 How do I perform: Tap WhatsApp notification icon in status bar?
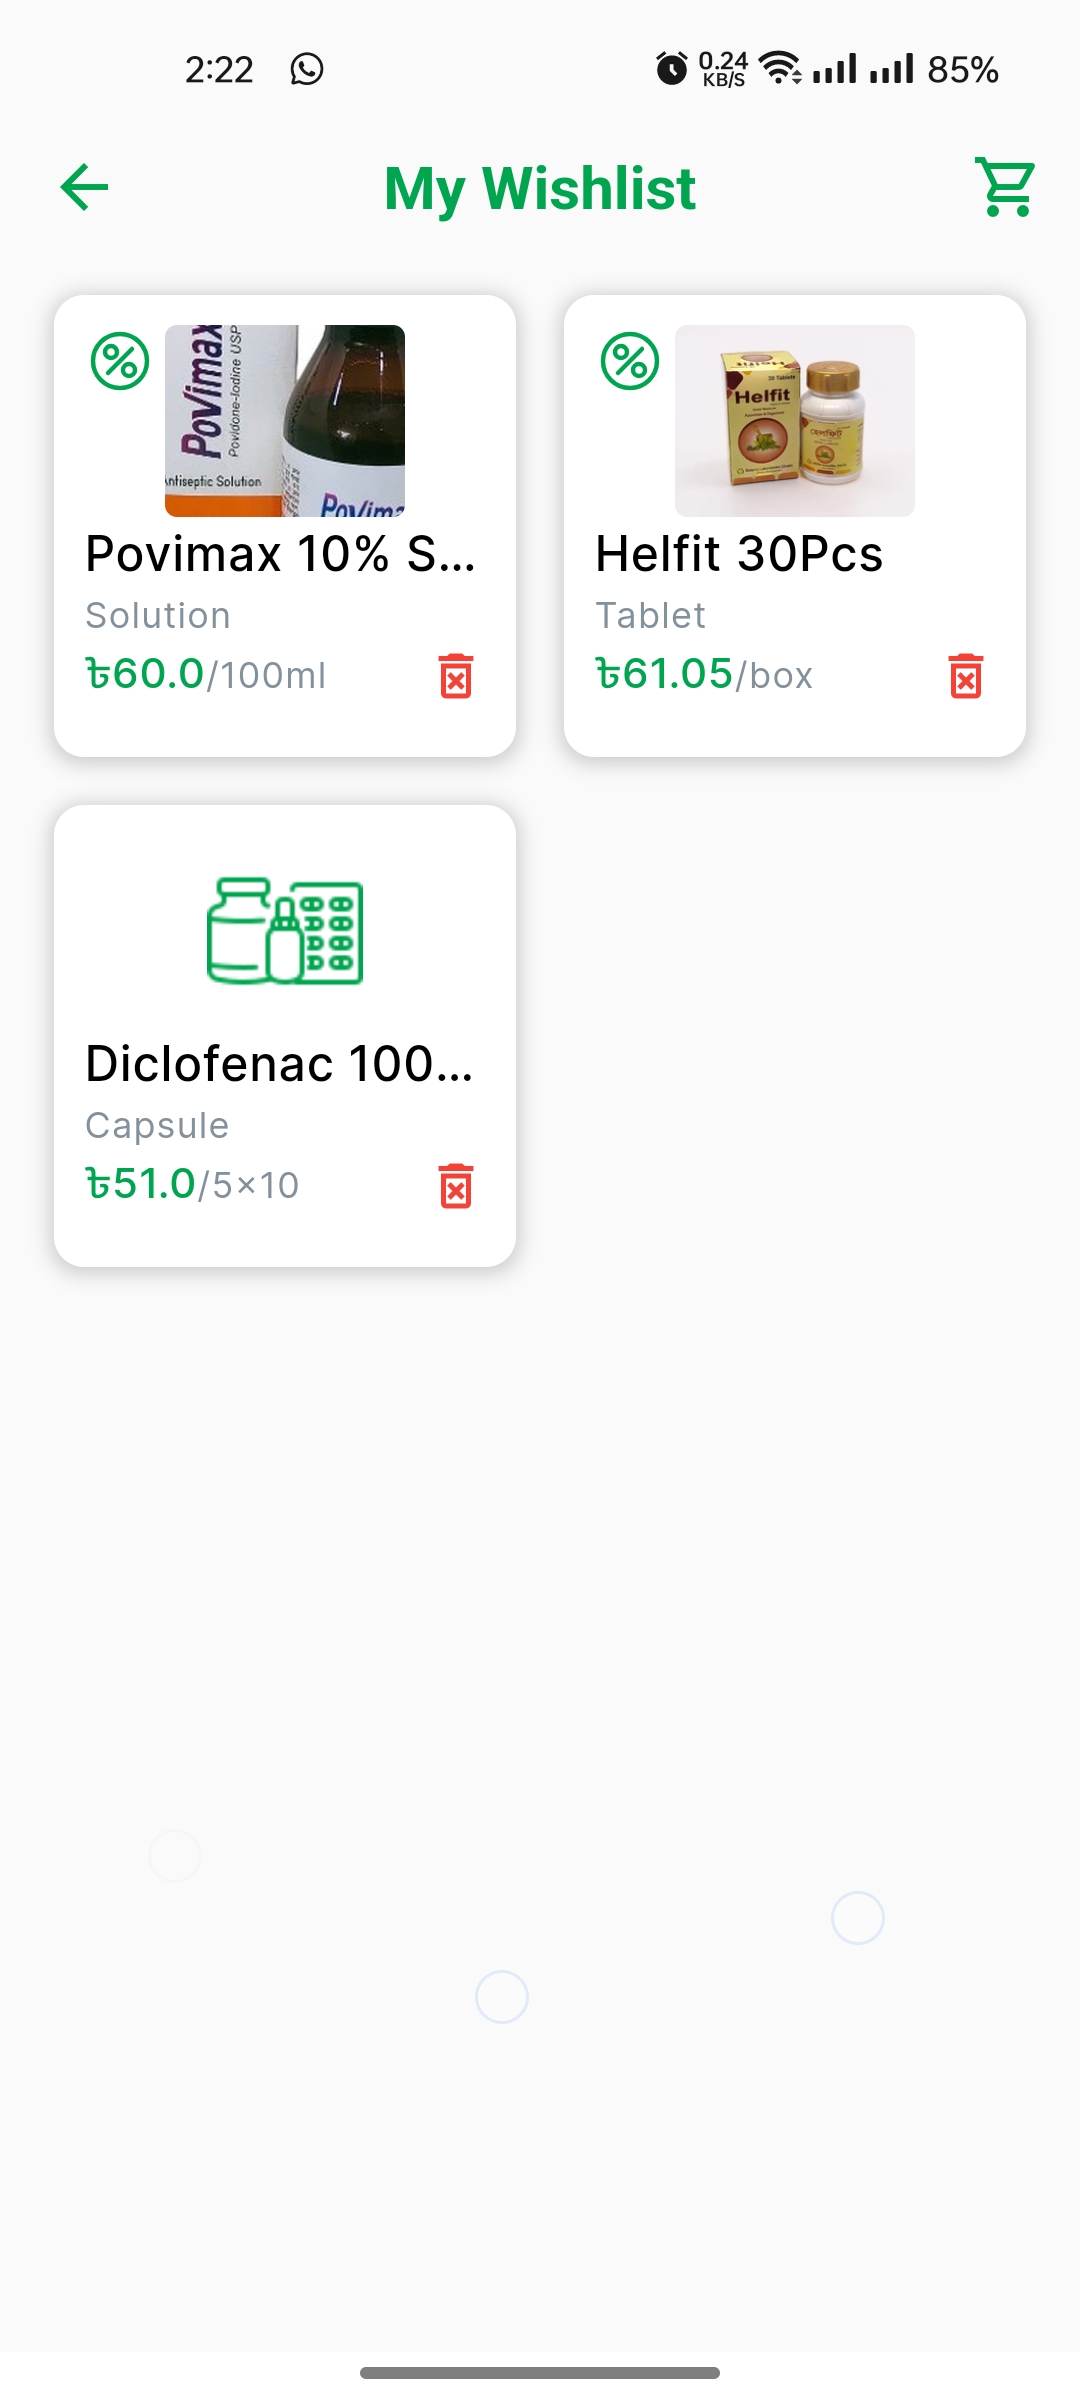click(307, 69)
